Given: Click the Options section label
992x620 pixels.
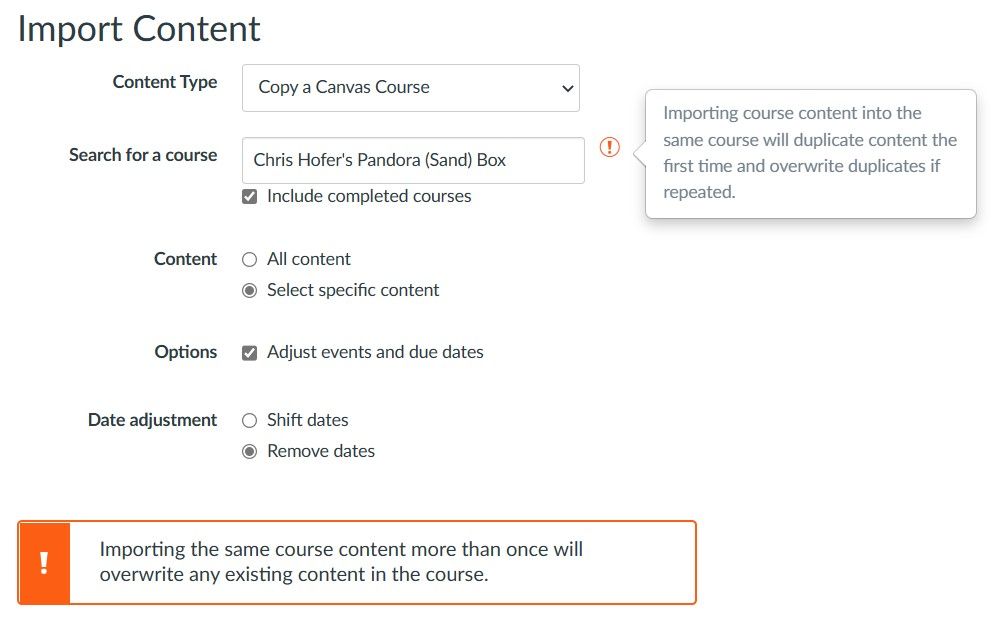Looking at the screenshot, I should (x=186, y=352).
